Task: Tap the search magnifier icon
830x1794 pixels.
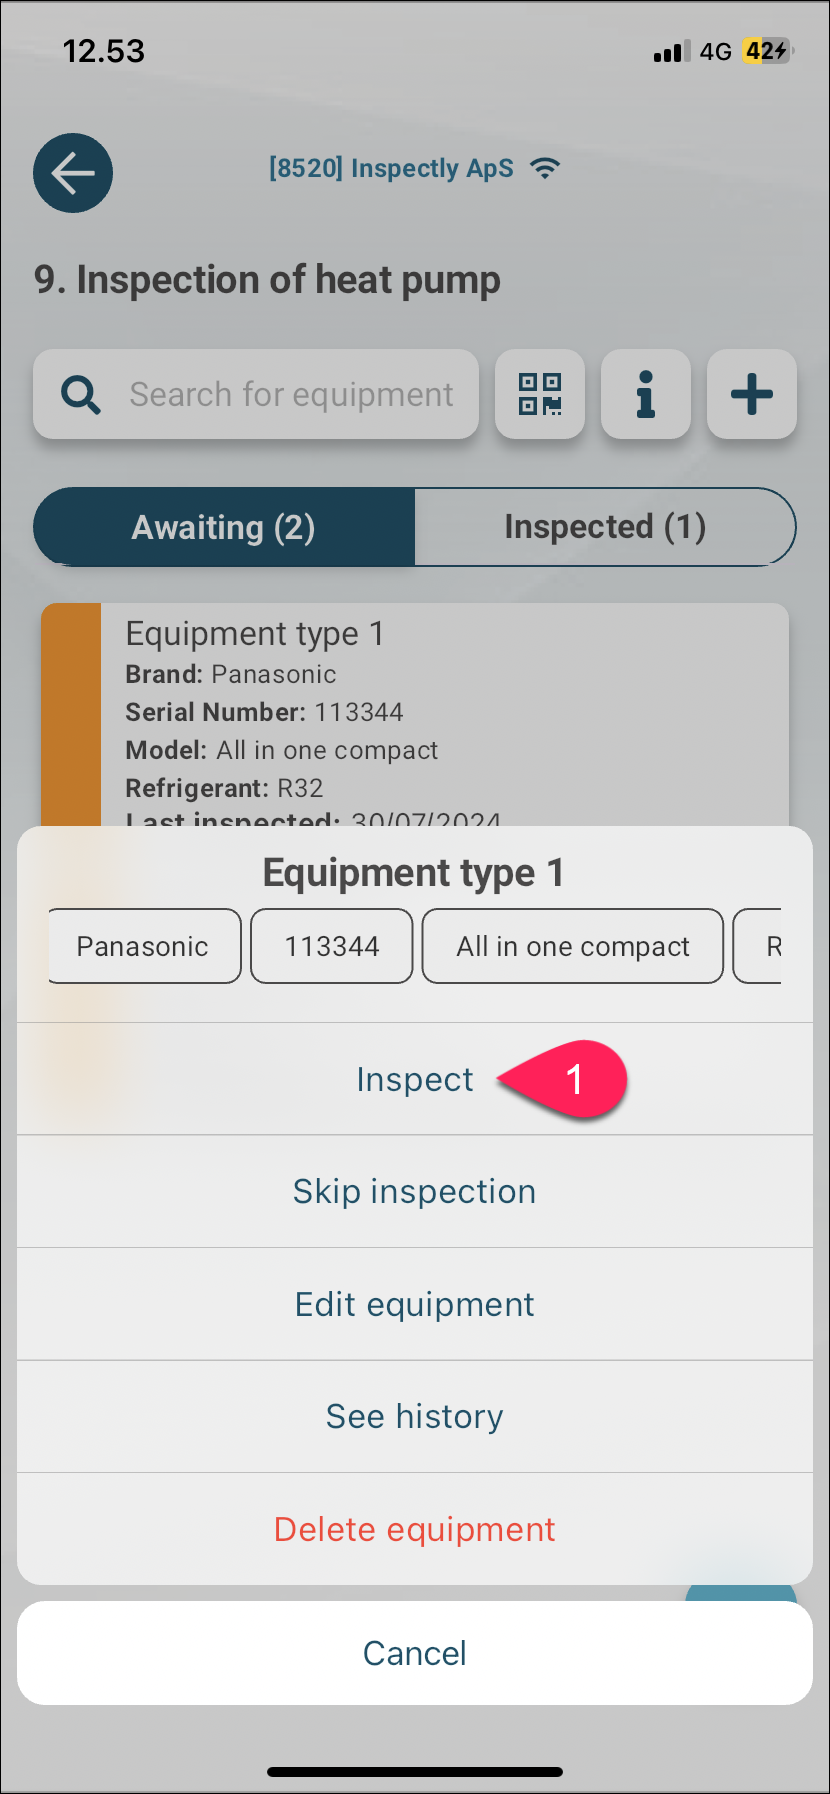Action: click(x=81, y=395)
